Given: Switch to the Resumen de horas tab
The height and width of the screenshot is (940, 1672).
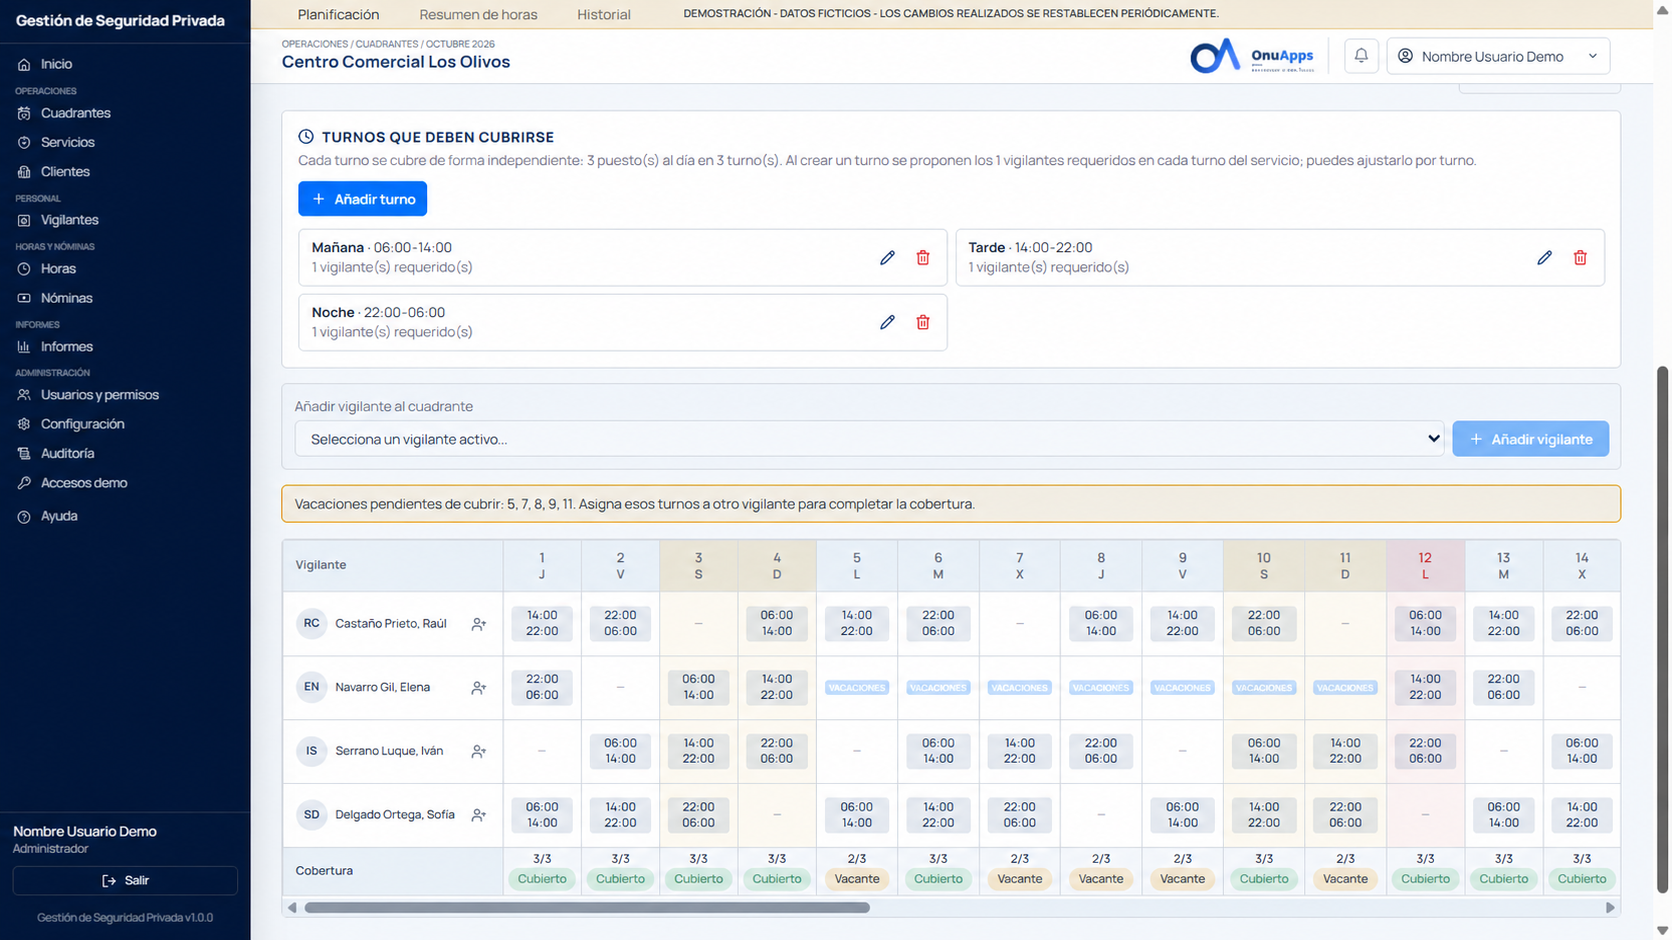Looking at the screenshot, I should [478, 14].
